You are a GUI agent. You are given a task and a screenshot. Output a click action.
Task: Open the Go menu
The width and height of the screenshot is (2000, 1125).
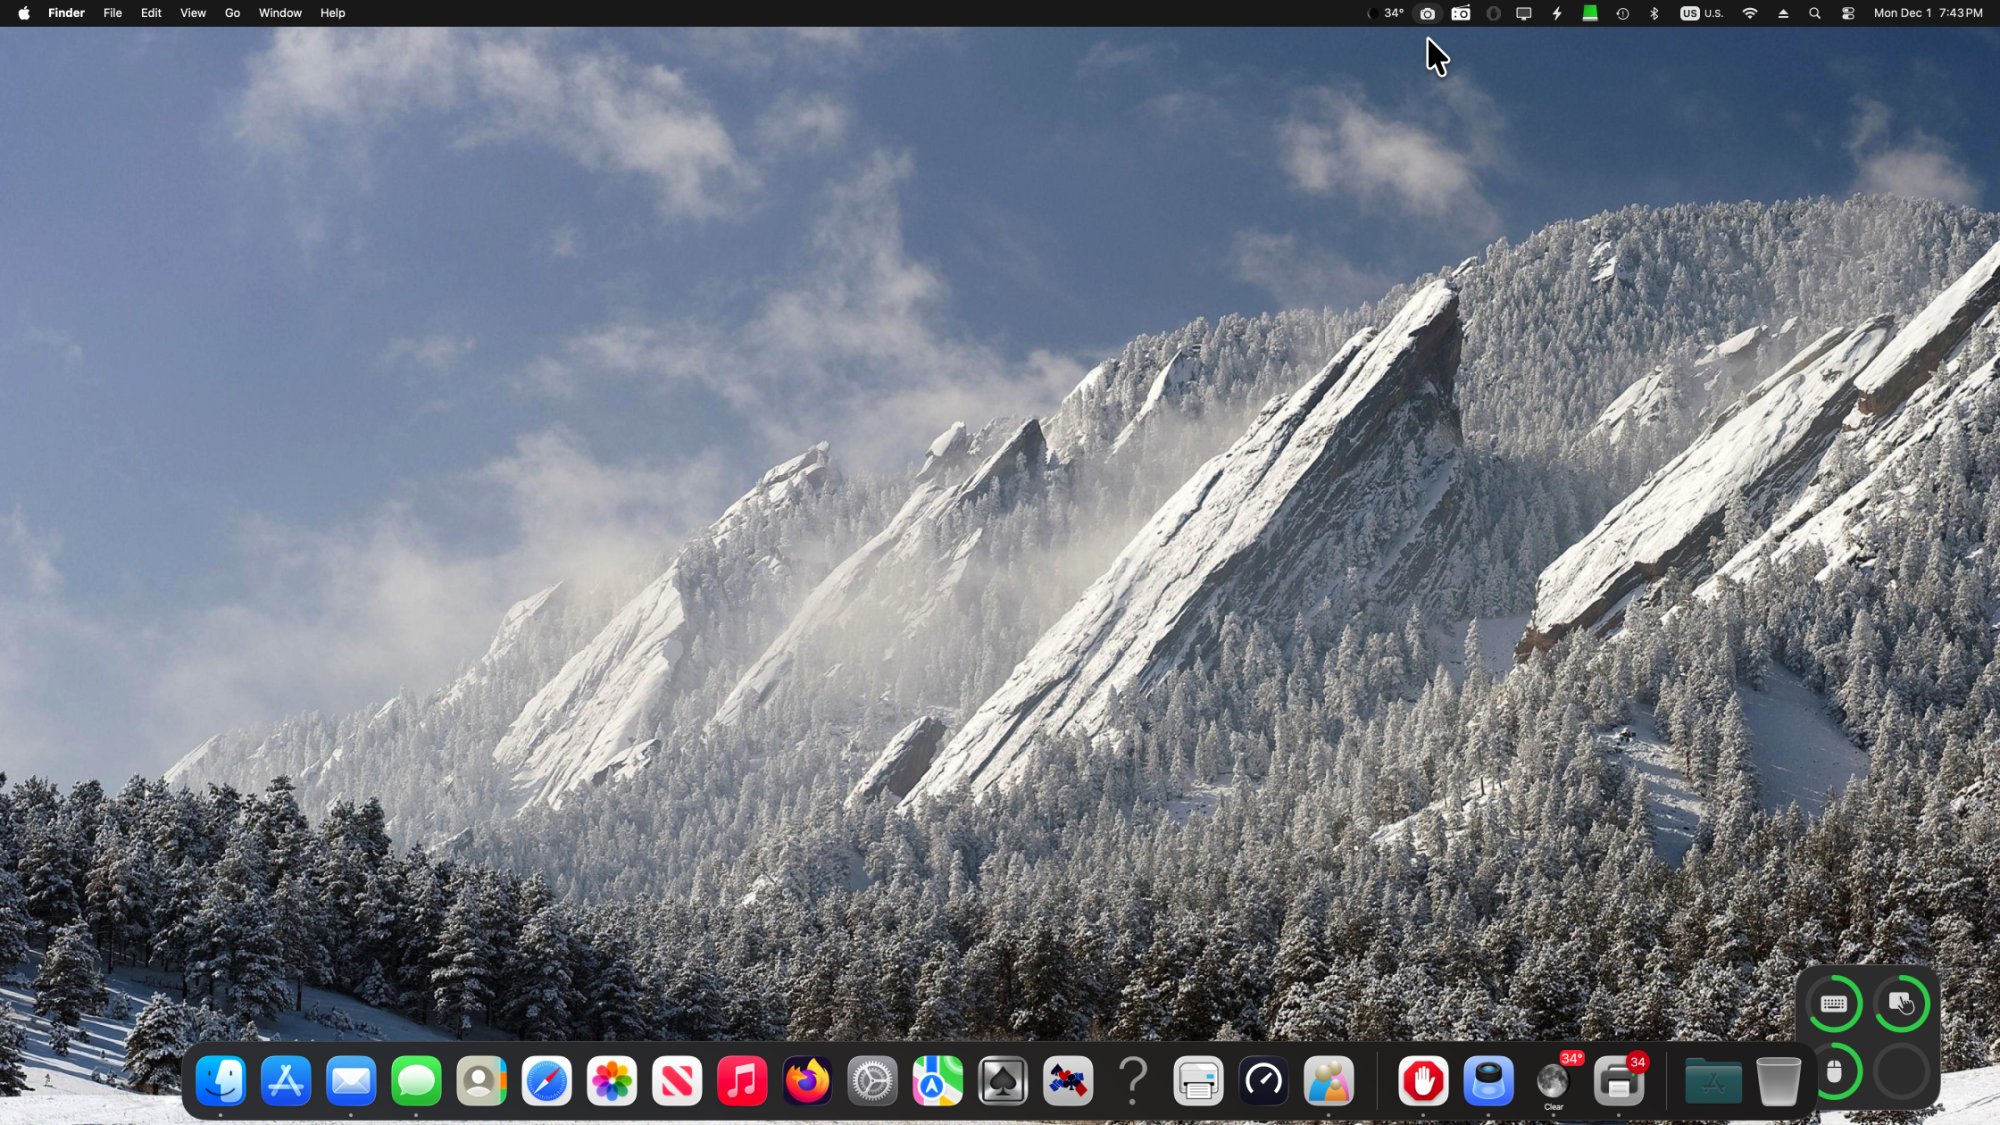(232, 13)
